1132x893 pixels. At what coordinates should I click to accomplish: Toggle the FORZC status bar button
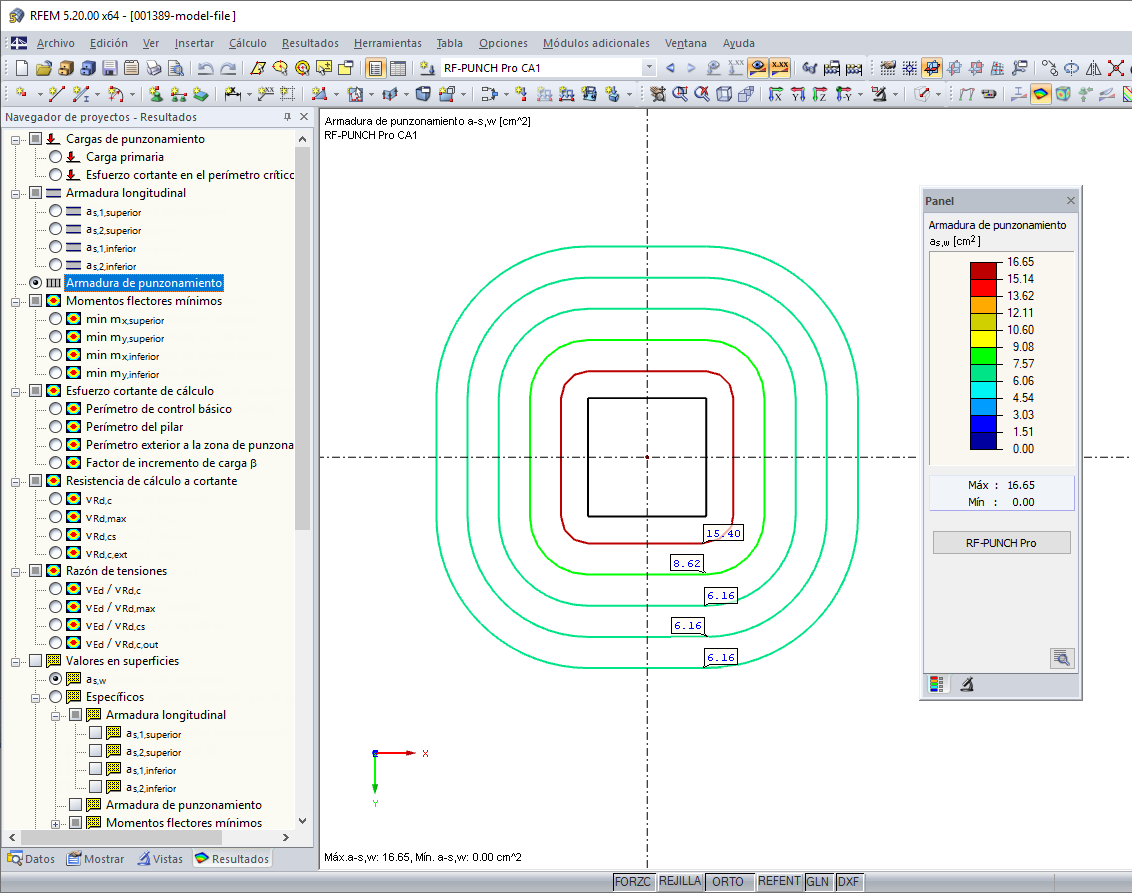(632, 881)
